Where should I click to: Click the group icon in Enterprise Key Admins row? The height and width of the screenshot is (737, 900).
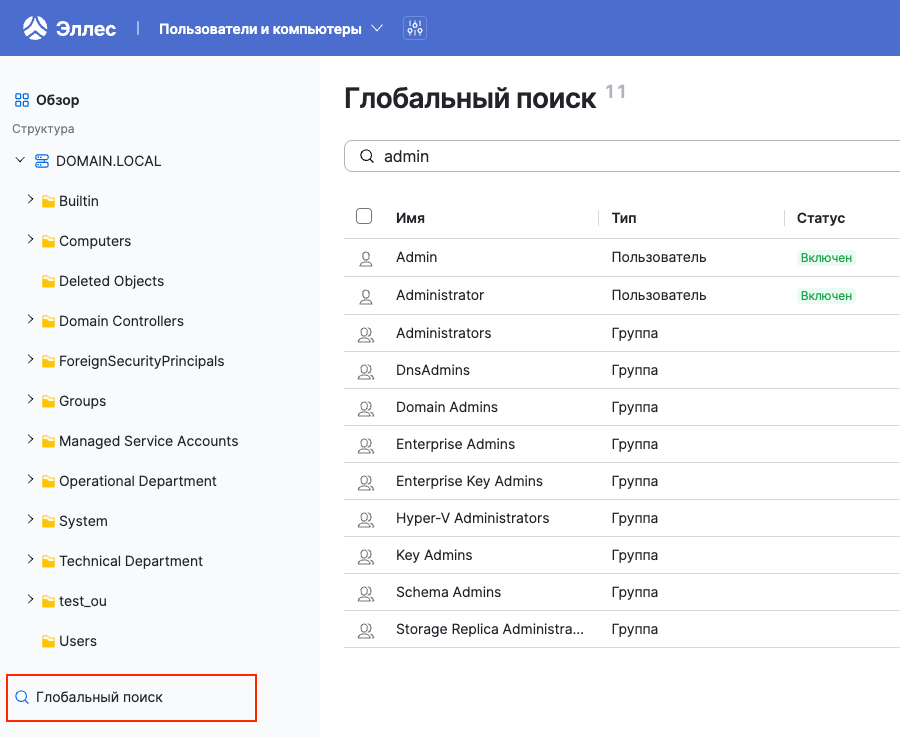pos(366,483)
